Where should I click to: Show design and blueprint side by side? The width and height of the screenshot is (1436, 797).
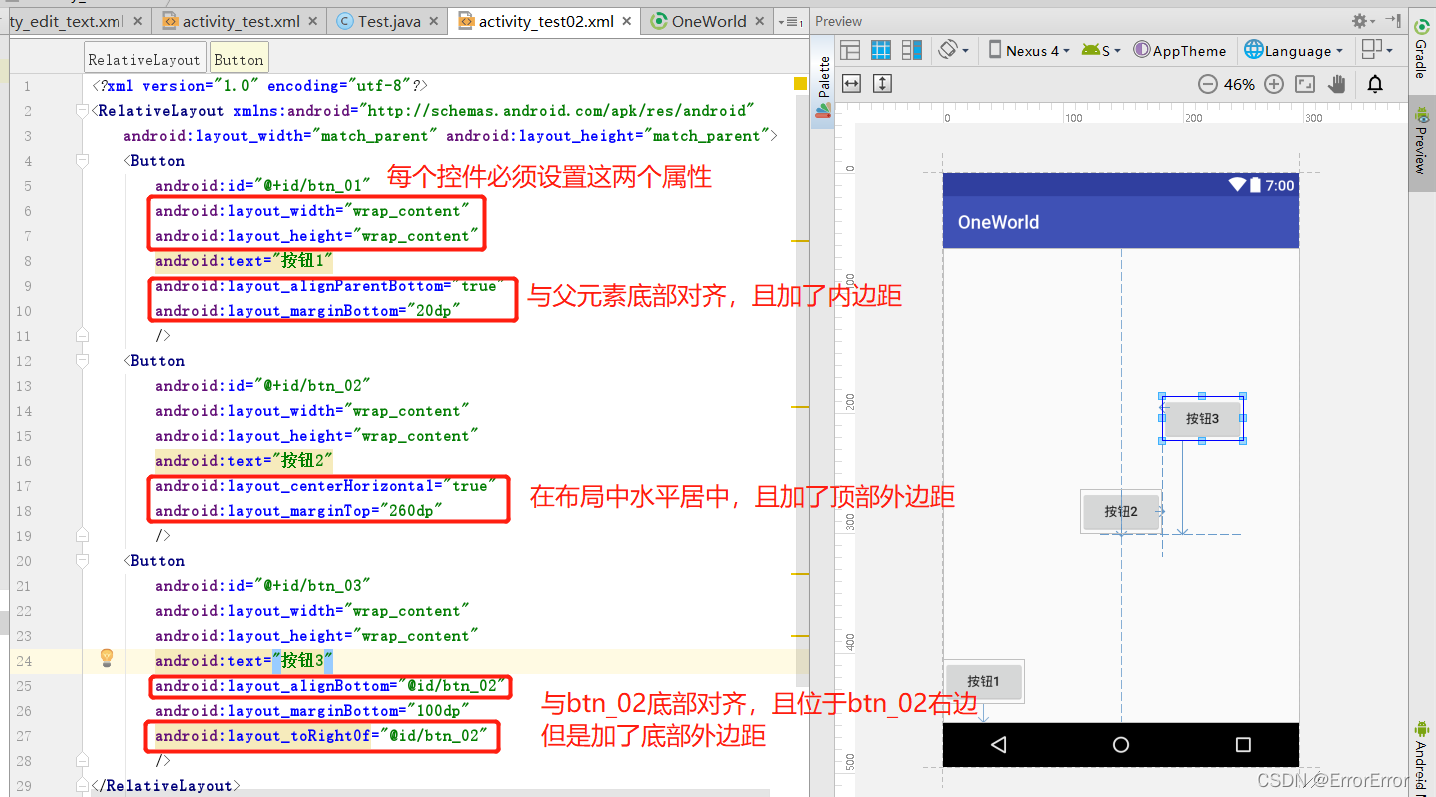coord(911,50)
